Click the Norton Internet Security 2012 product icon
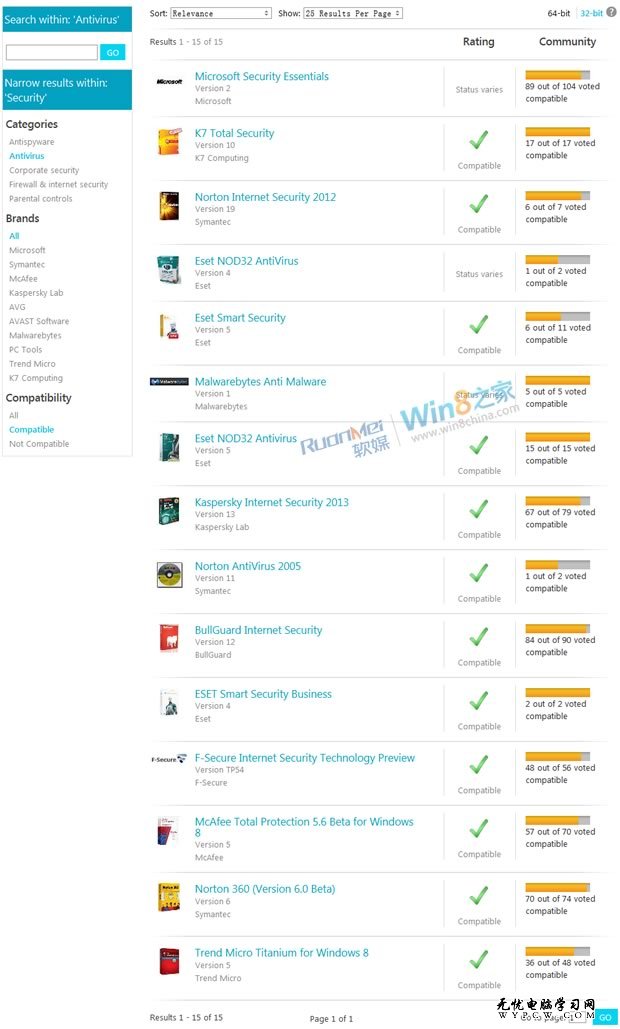The height and width of the screenshot is (1029, 620). click(x=169, y=206)
